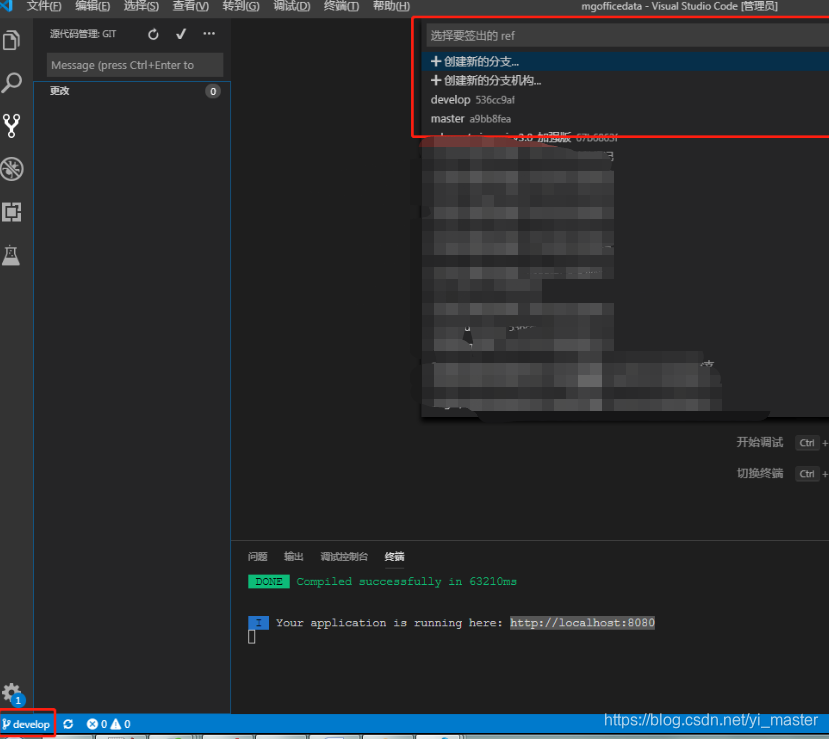The width and height of the screenshot is (829, 739).
Task: Open the 选择(S) menu
Action: [141, 6]
